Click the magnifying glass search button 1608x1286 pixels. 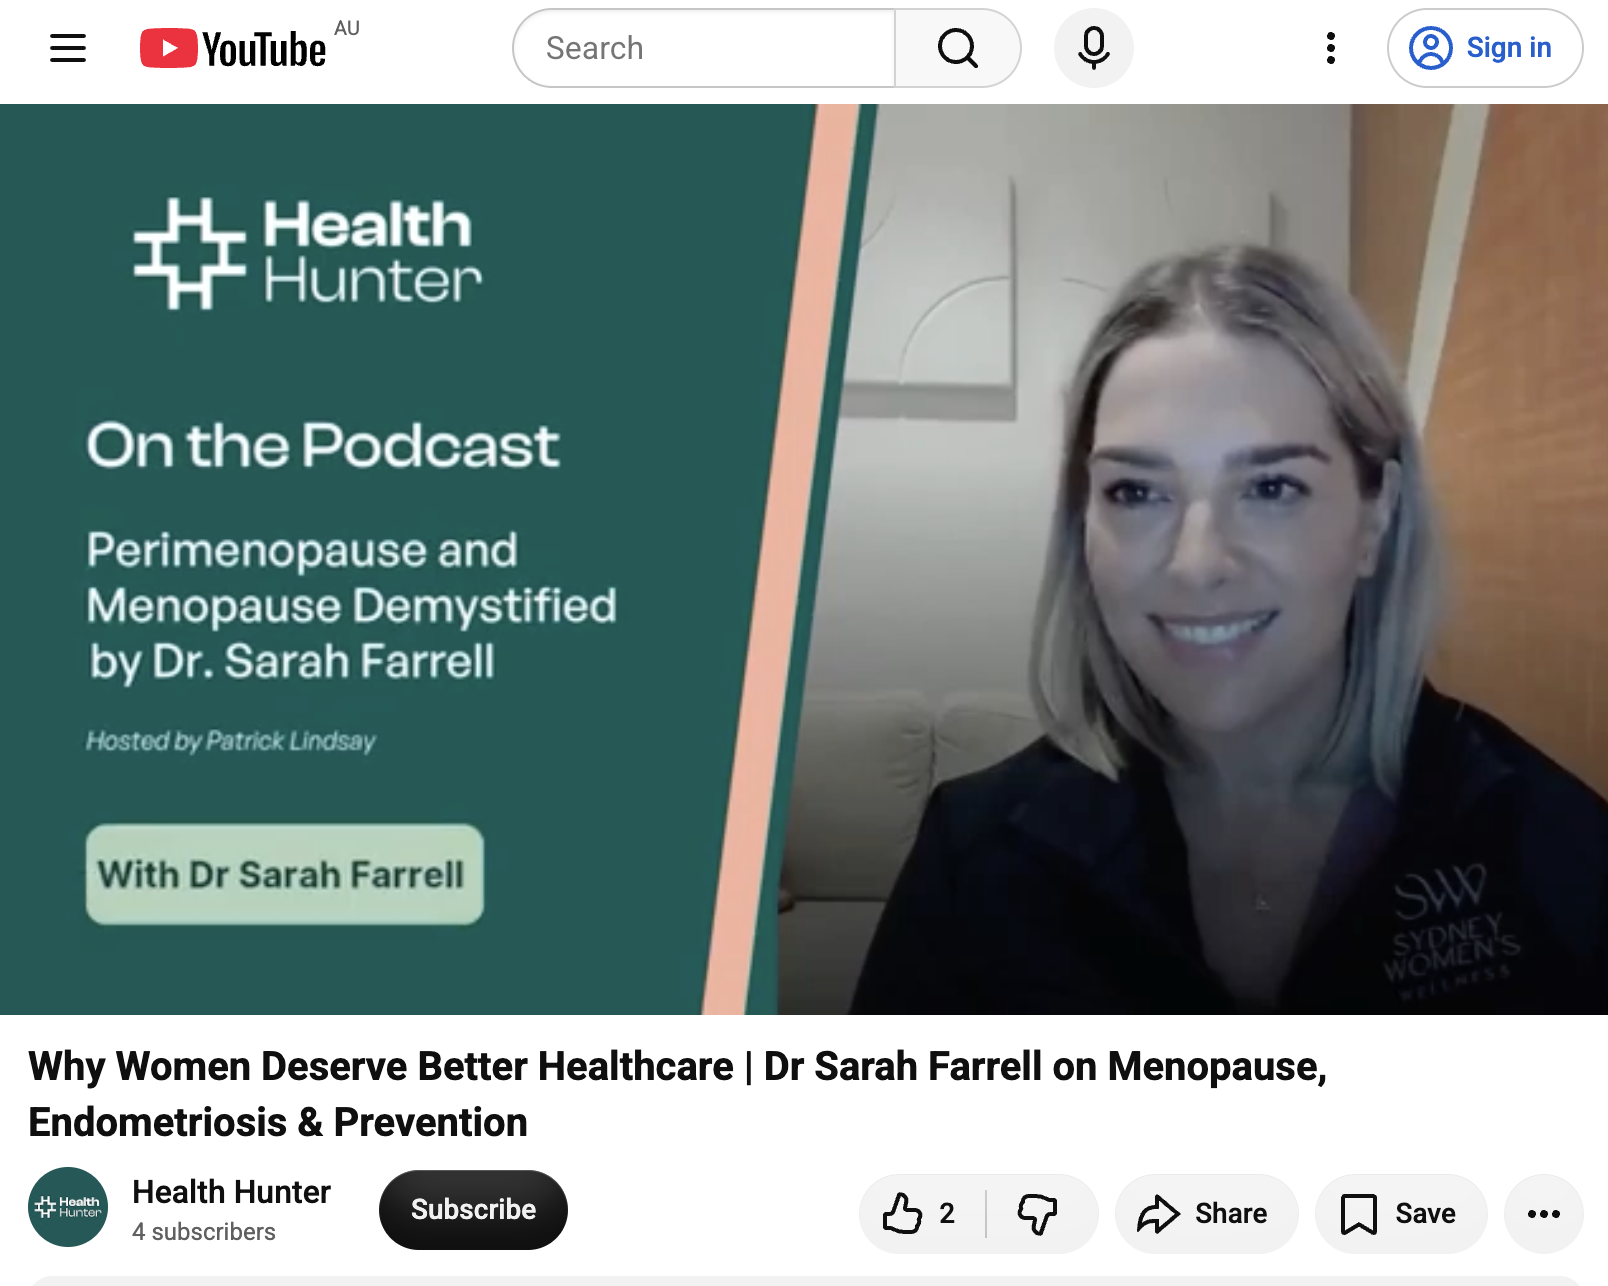958,48
